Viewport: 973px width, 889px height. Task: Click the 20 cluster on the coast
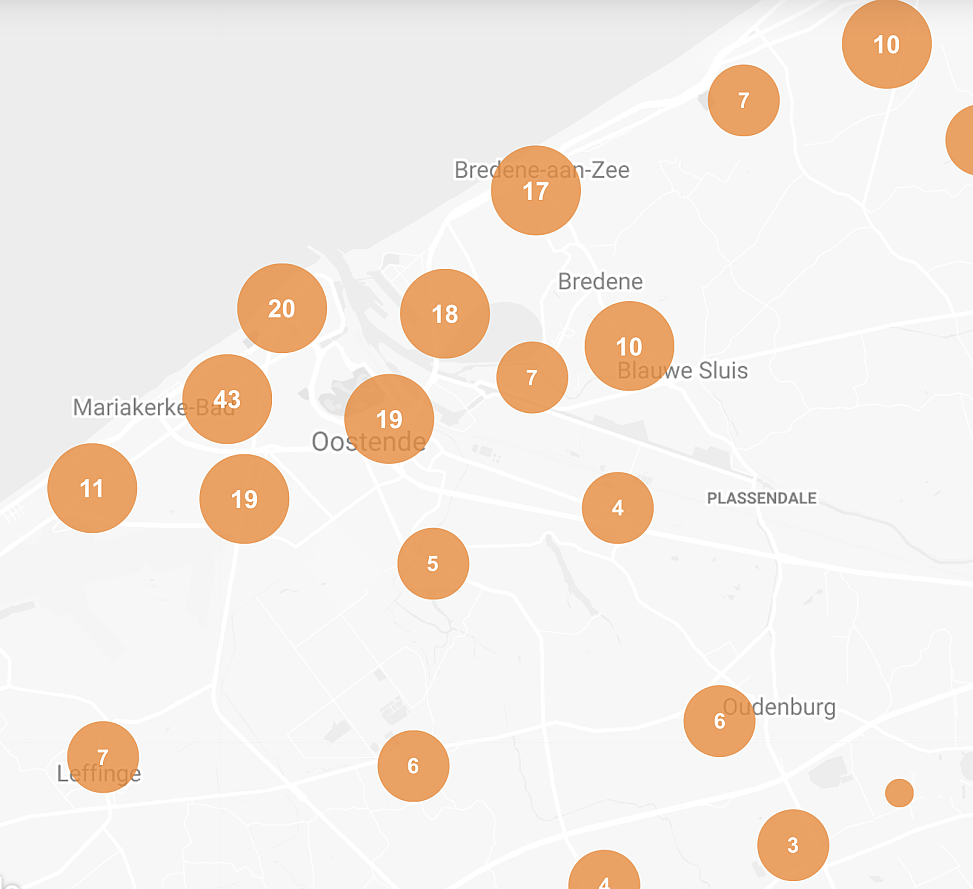click(282, 308)
